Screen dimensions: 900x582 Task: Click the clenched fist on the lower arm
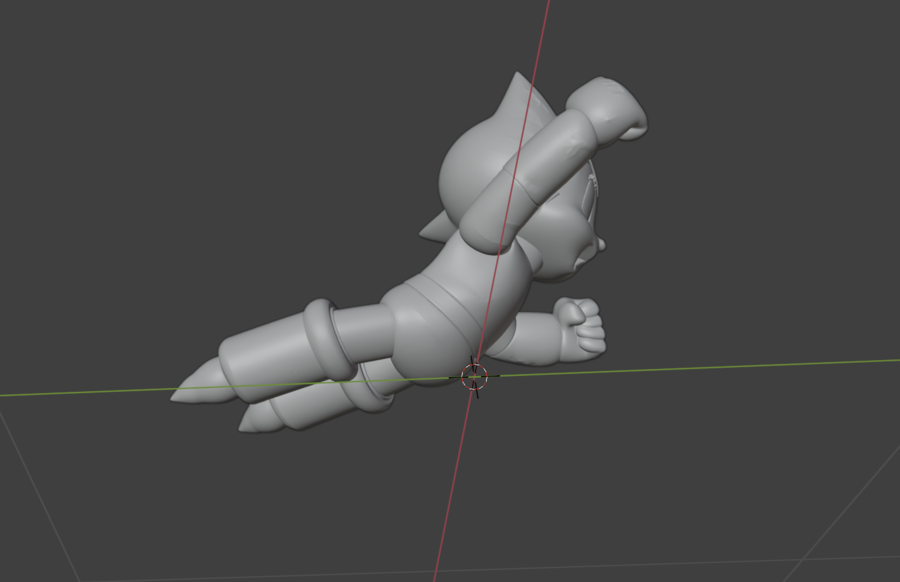[x=580, y=328]
